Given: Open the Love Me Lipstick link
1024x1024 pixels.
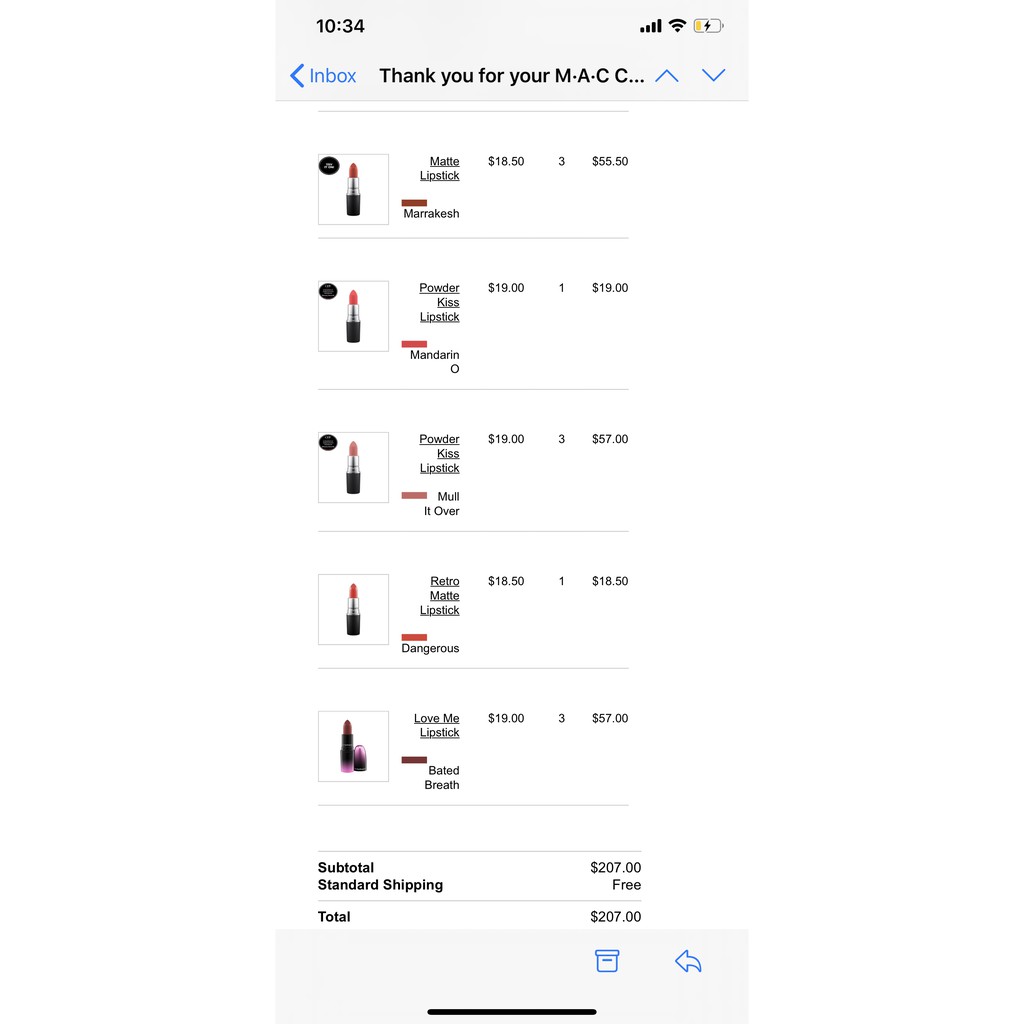Looking at the screenshot, I should point(437,725).
